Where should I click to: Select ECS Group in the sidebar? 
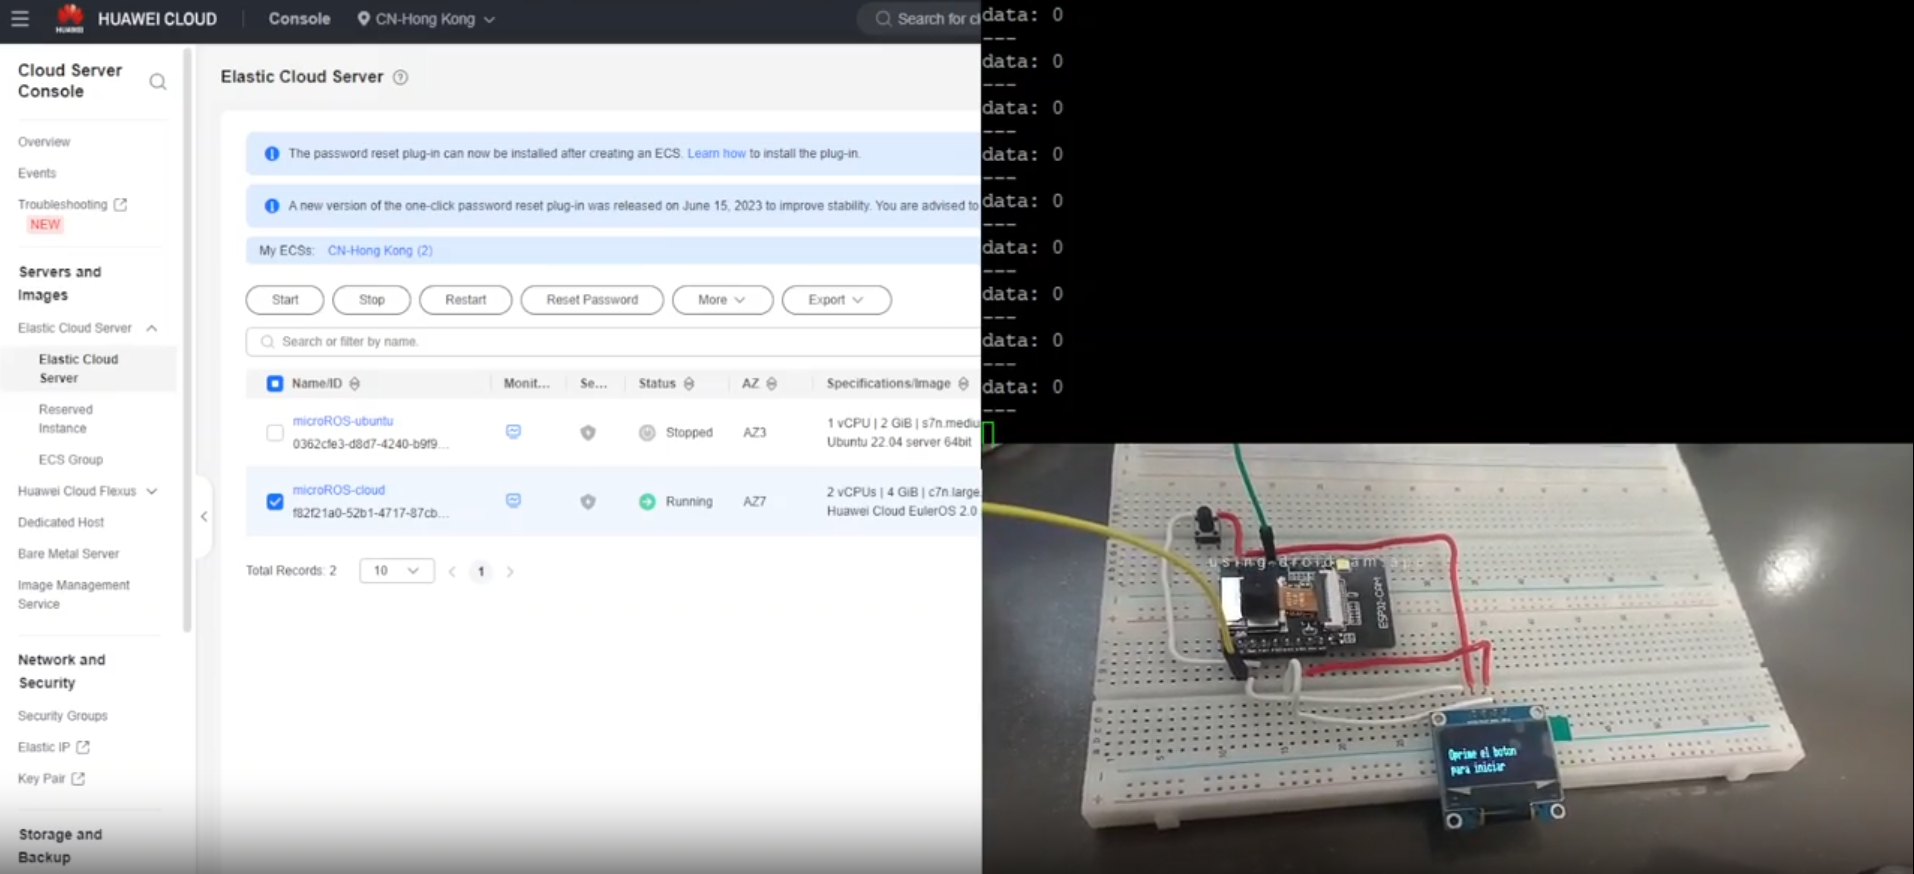[x=70, y=460]
